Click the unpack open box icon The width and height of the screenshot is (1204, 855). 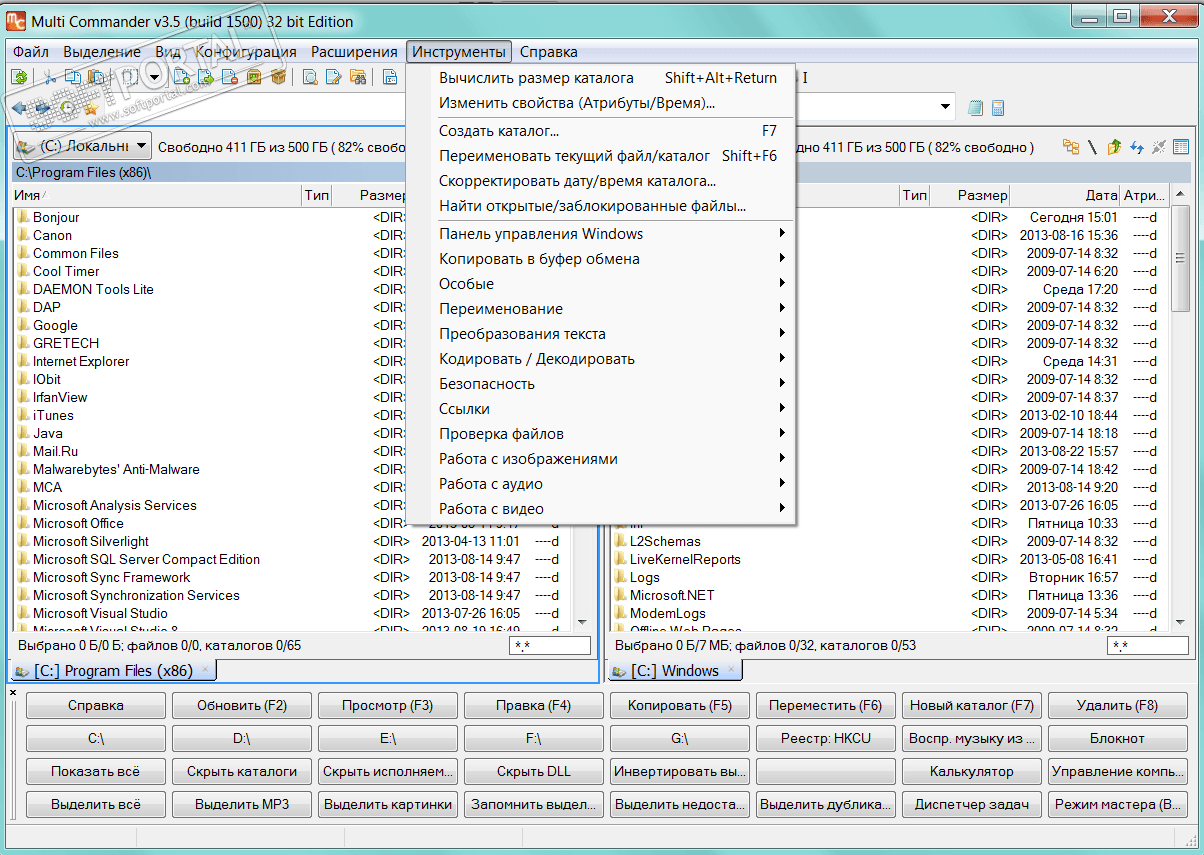coord(278,78)
